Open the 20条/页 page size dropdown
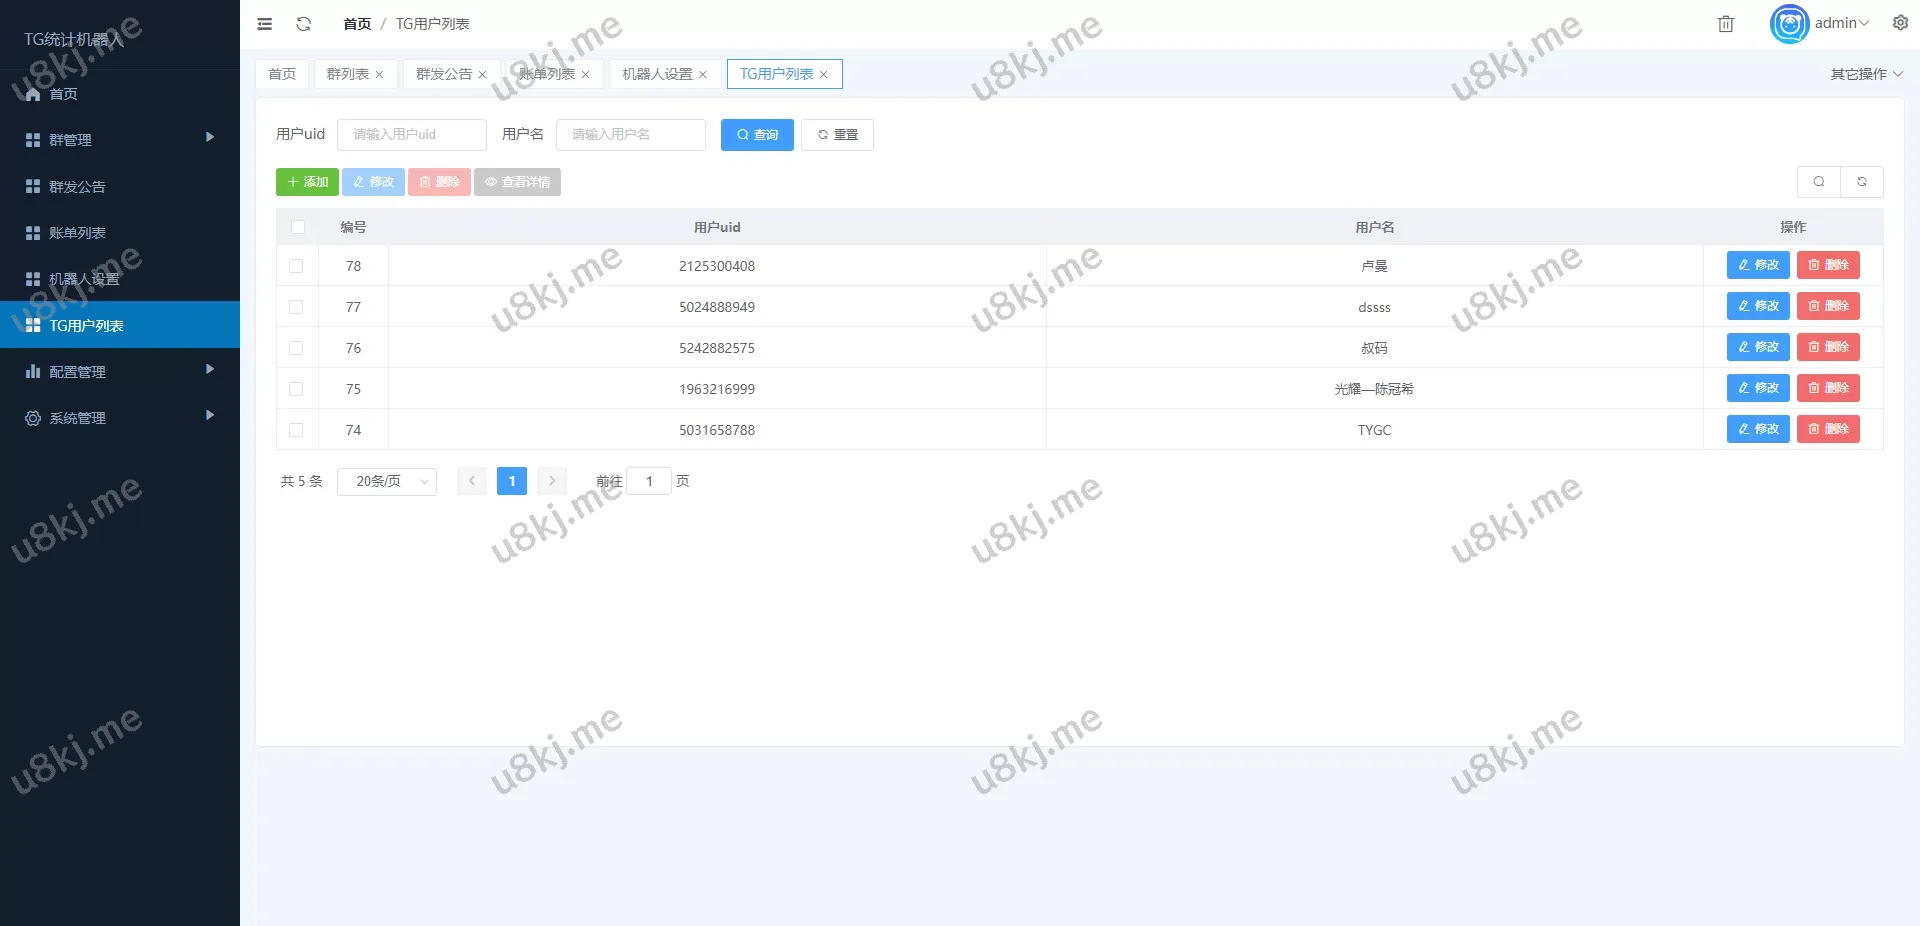The height and width of the screenshot is (926, 1920). (x=387, y=482)
